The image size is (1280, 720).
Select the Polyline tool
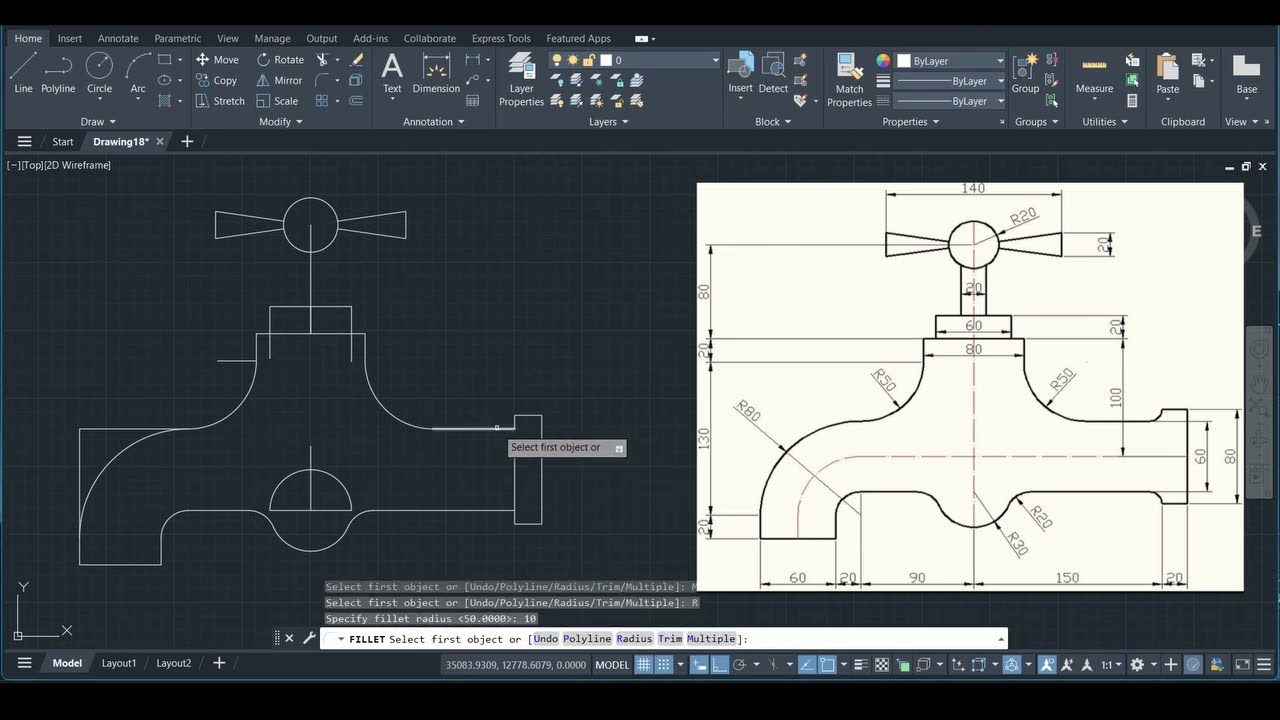pos(58,73)
